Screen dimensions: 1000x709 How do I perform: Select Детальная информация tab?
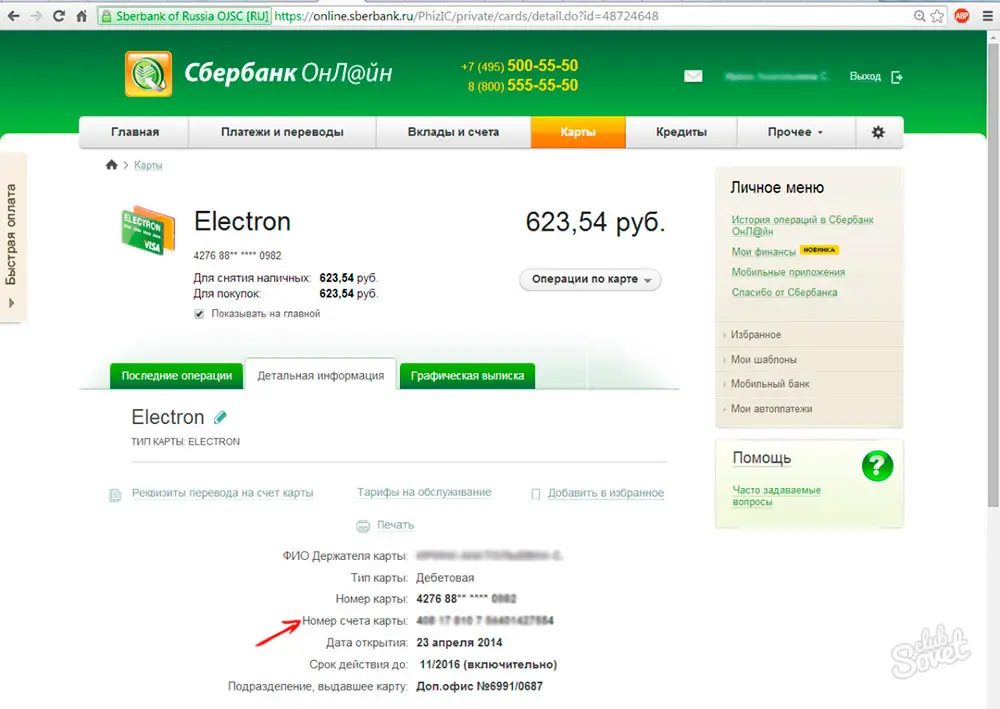(x=321, y=376)
